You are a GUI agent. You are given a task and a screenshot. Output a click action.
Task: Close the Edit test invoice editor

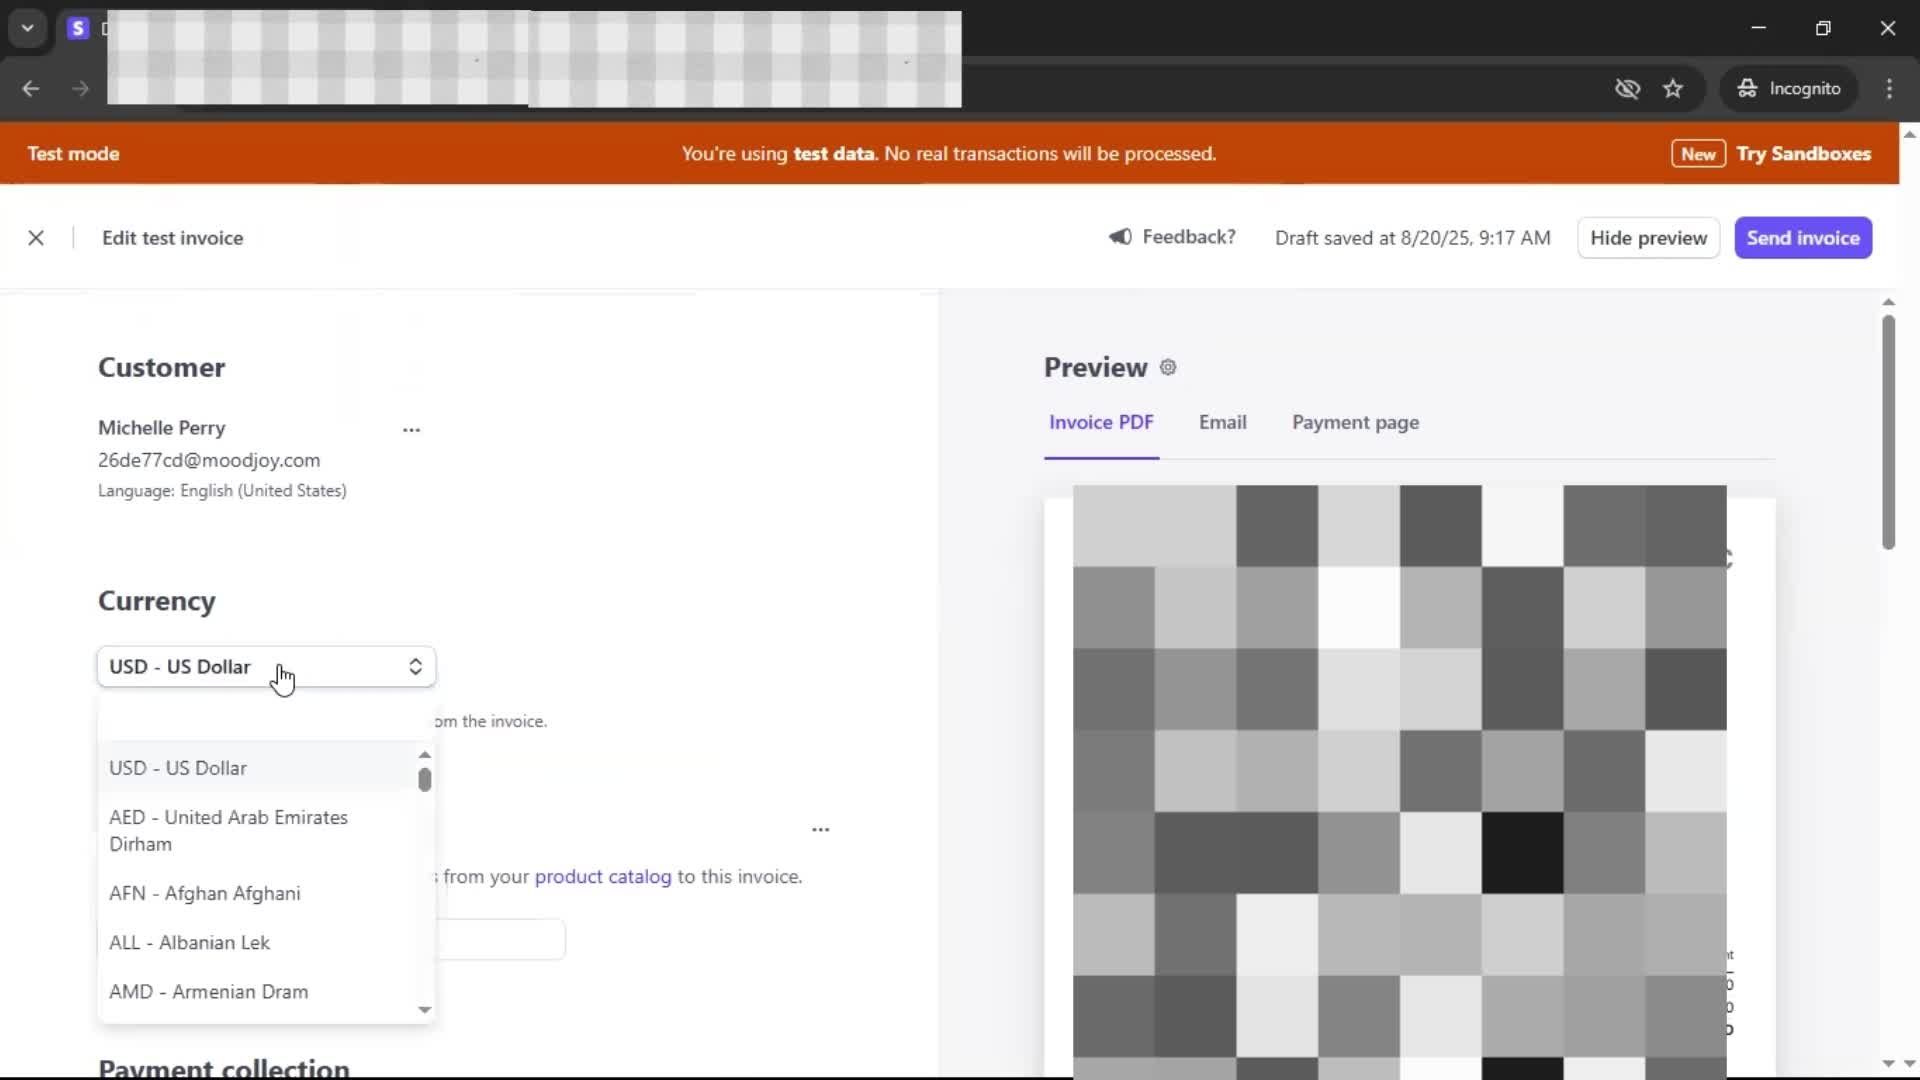(x=36, y=238)
